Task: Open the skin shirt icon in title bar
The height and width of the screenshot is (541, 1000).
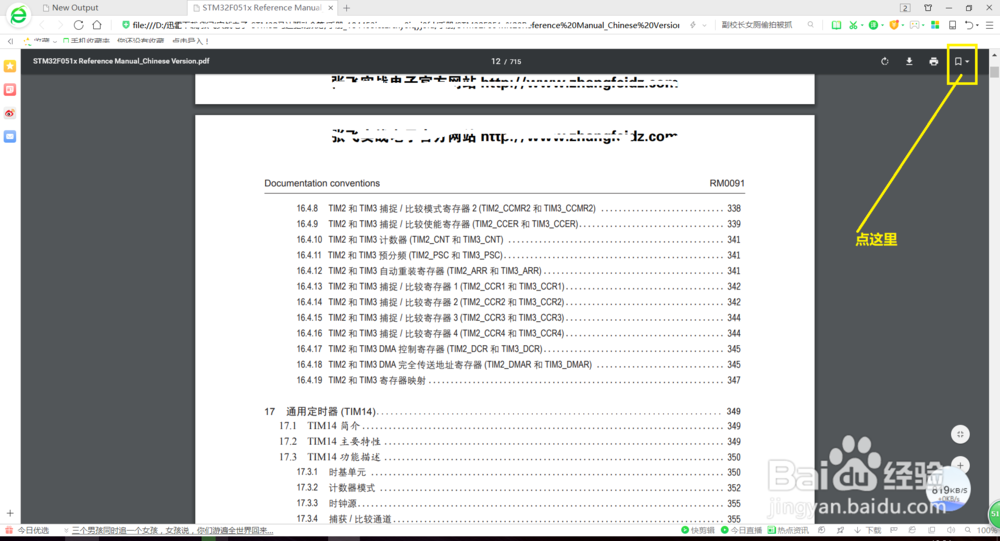Action: tap(928, 8)
